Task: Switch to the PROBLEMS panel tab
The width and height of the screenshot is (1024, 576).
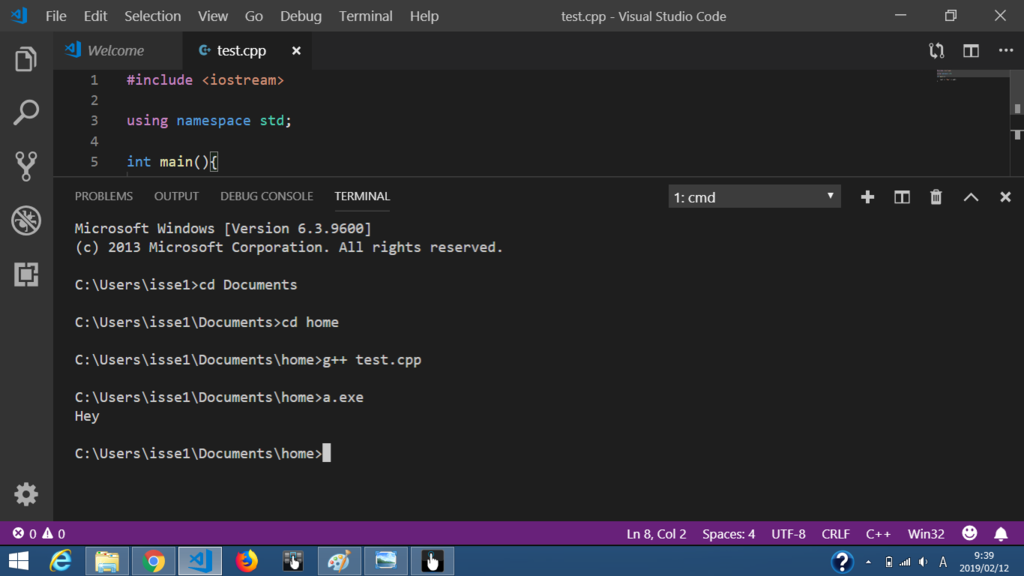Action: pos(103,196)
